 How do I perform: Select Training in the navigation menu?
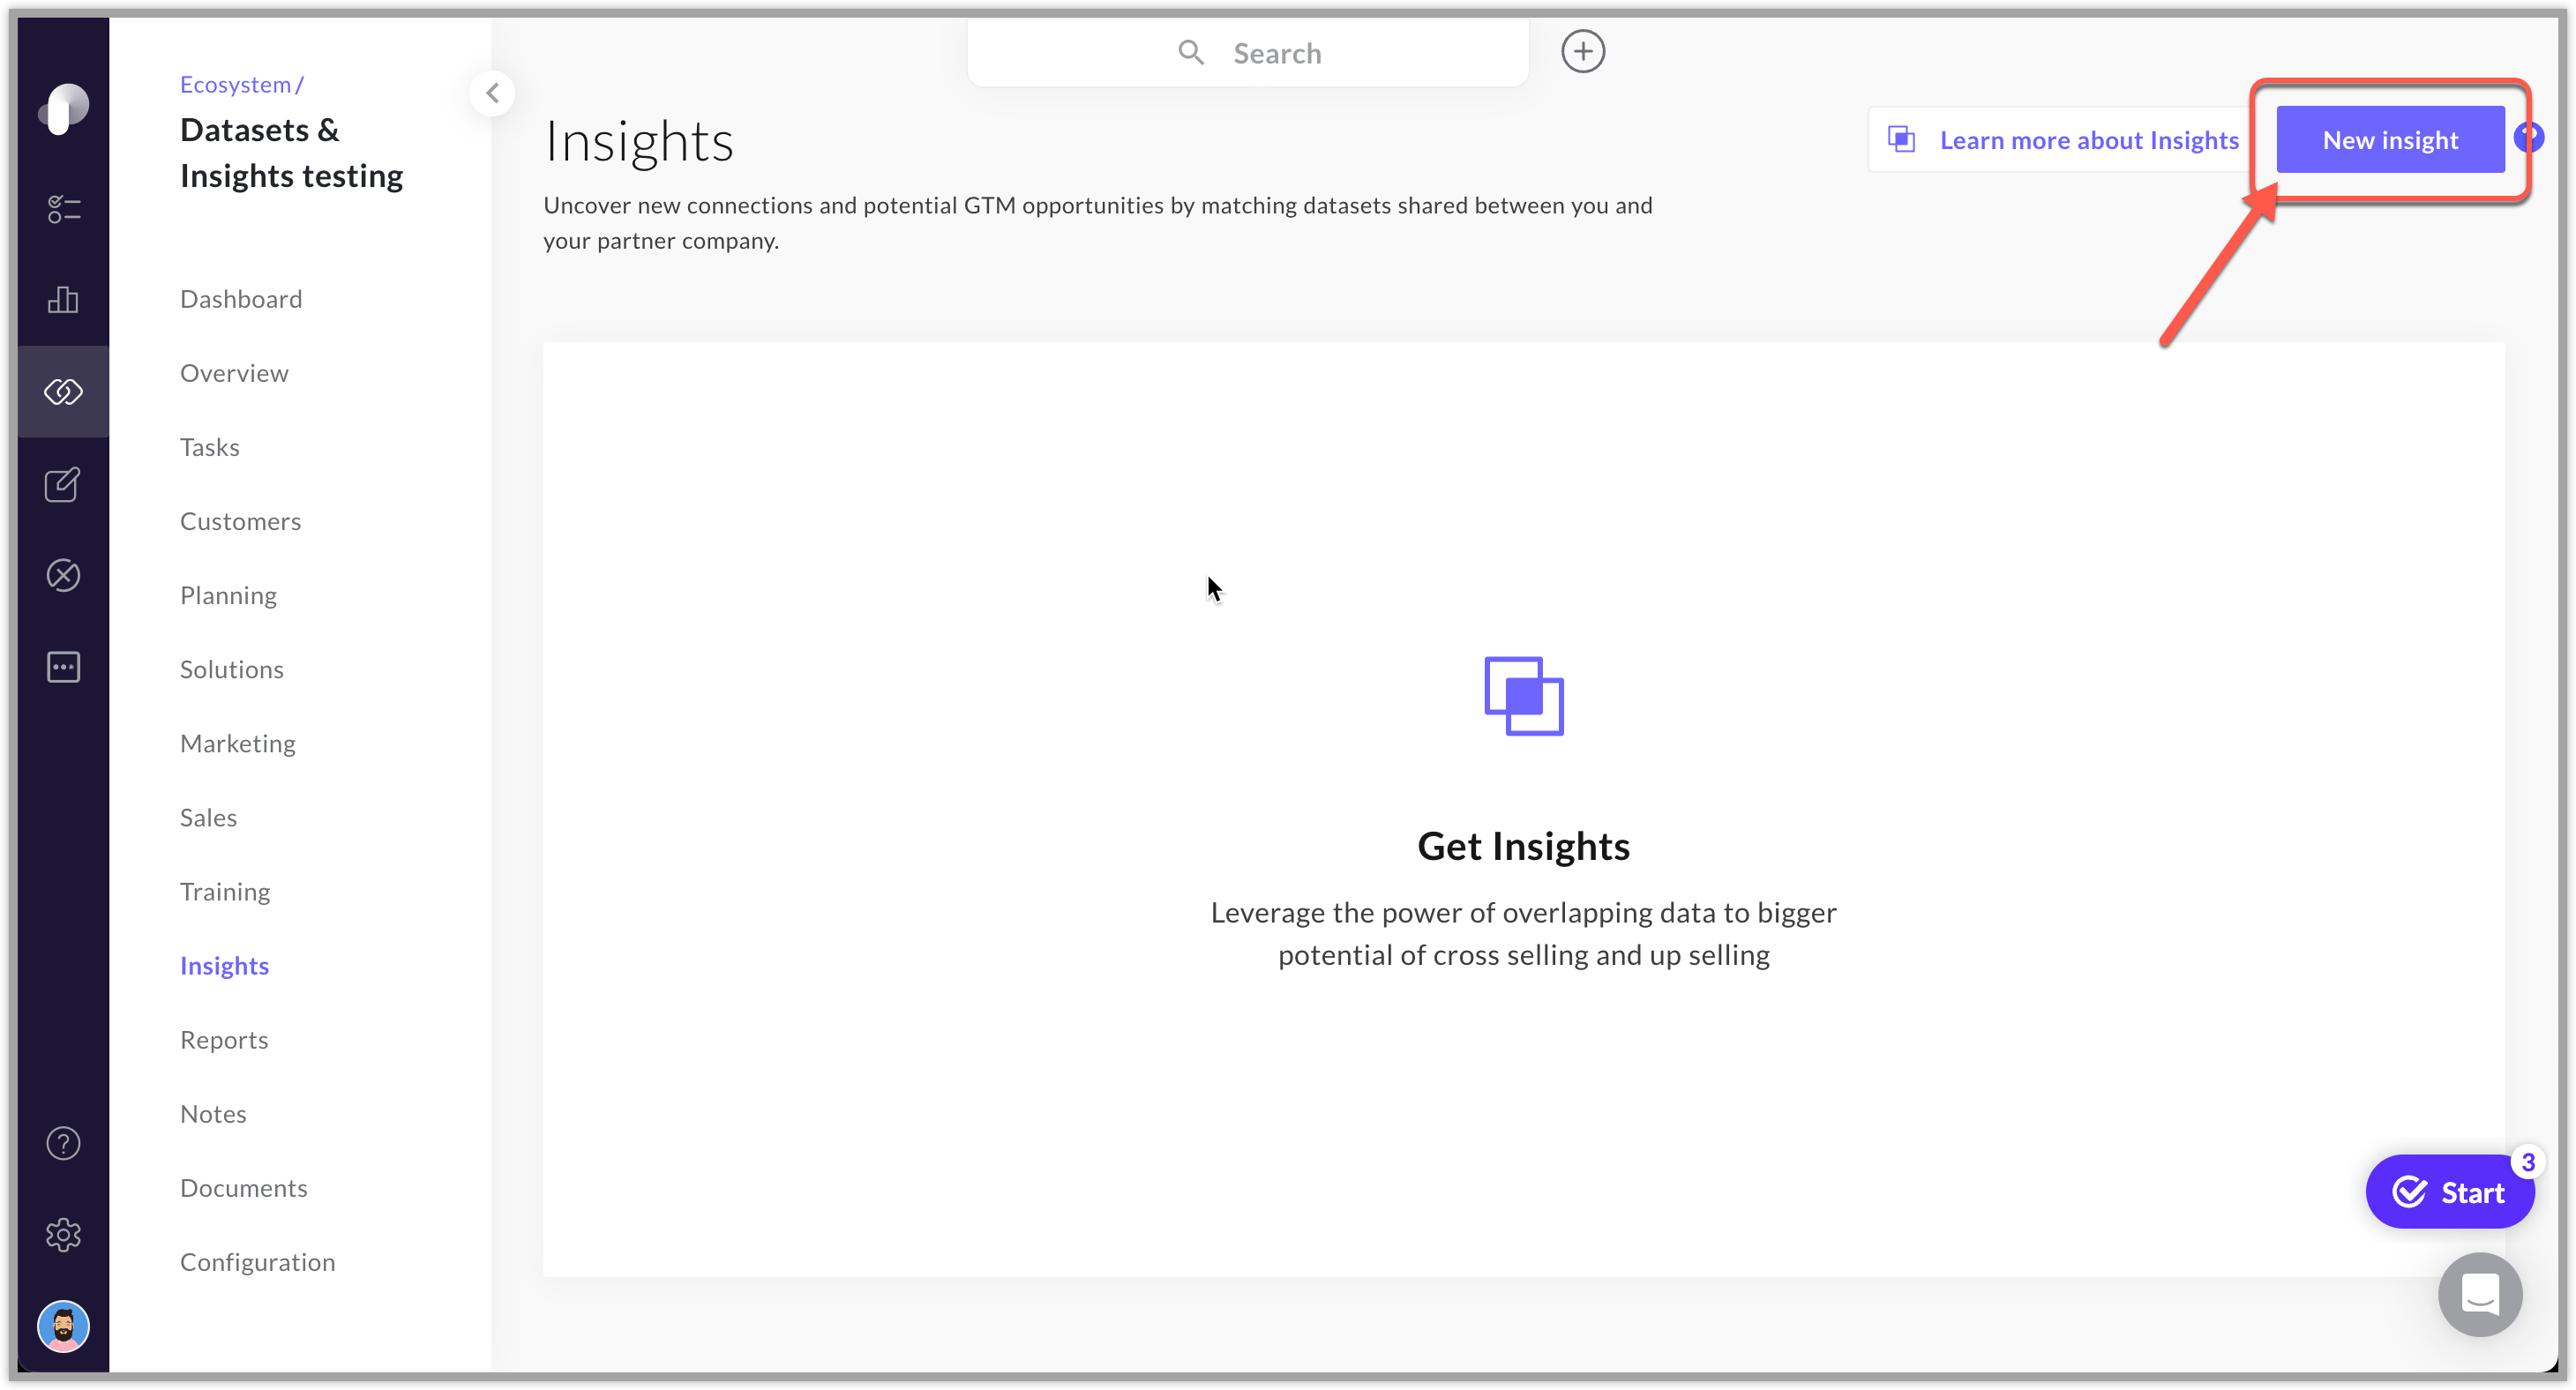[x=225, y=891]
